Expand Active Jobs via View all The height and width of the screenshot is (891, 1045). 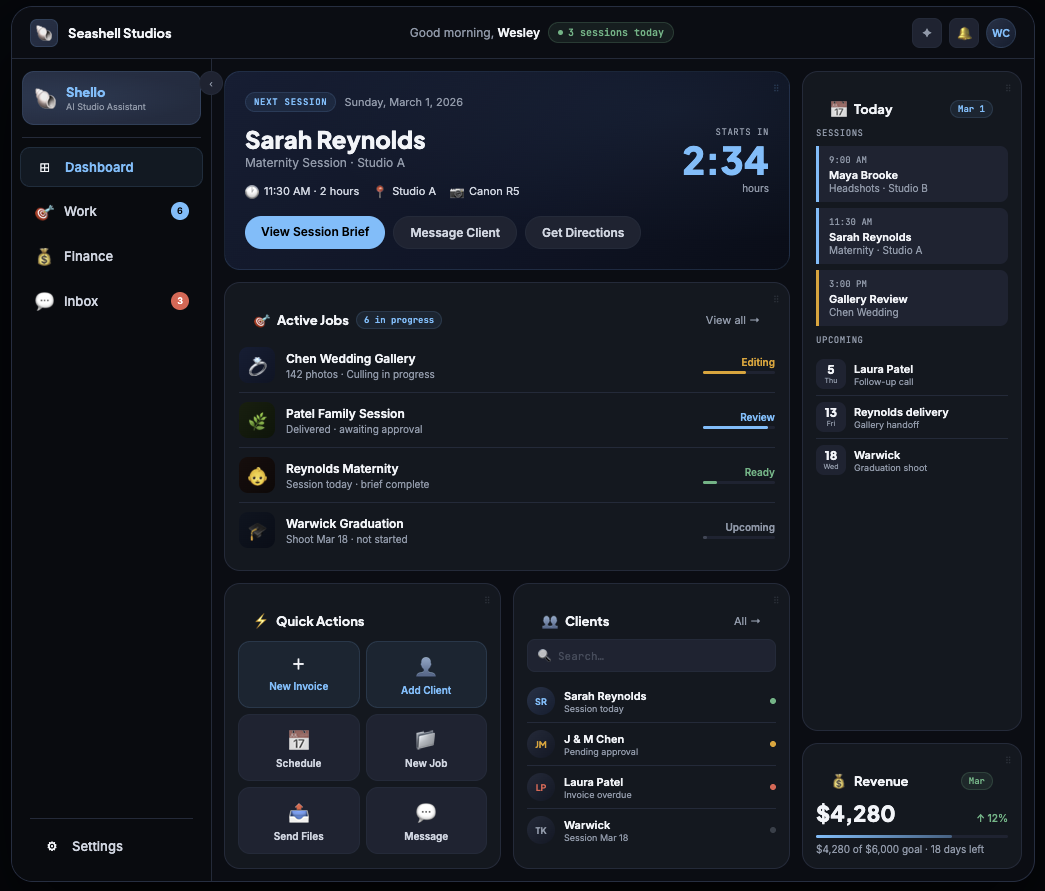tap(732, 321)
